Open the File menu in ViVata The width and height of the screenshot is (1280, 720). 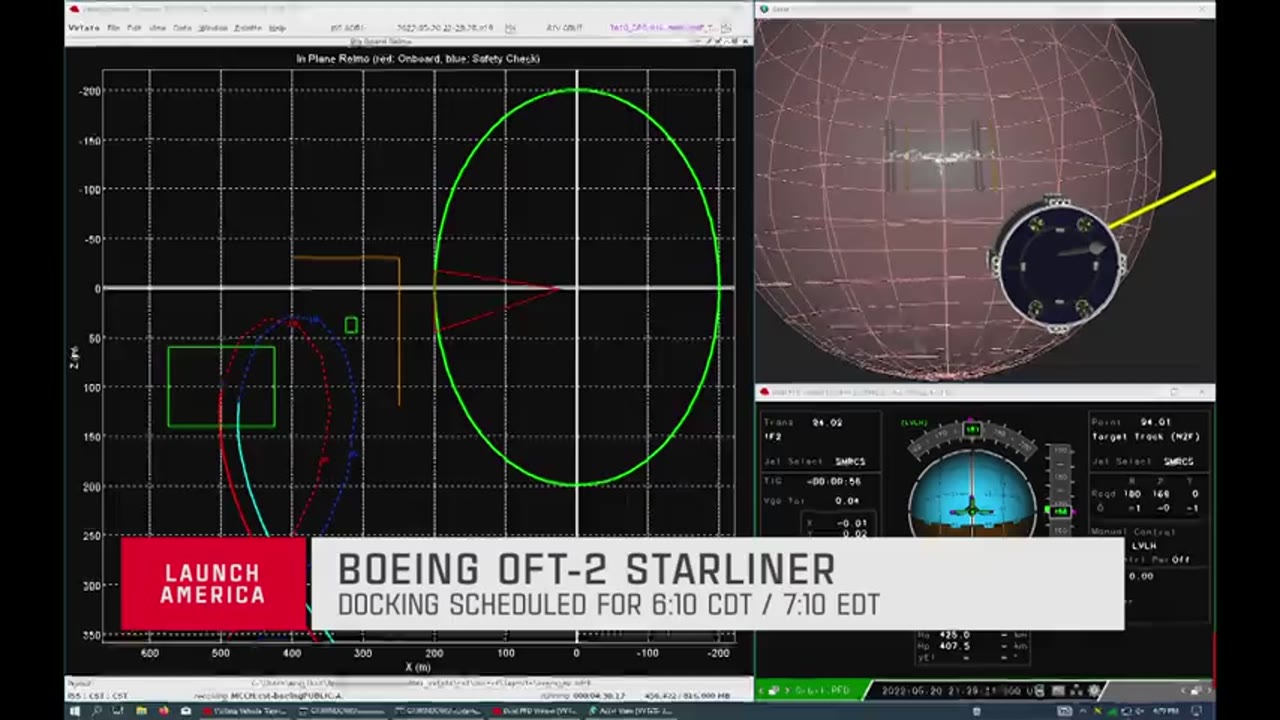click(x=113, y=28)
